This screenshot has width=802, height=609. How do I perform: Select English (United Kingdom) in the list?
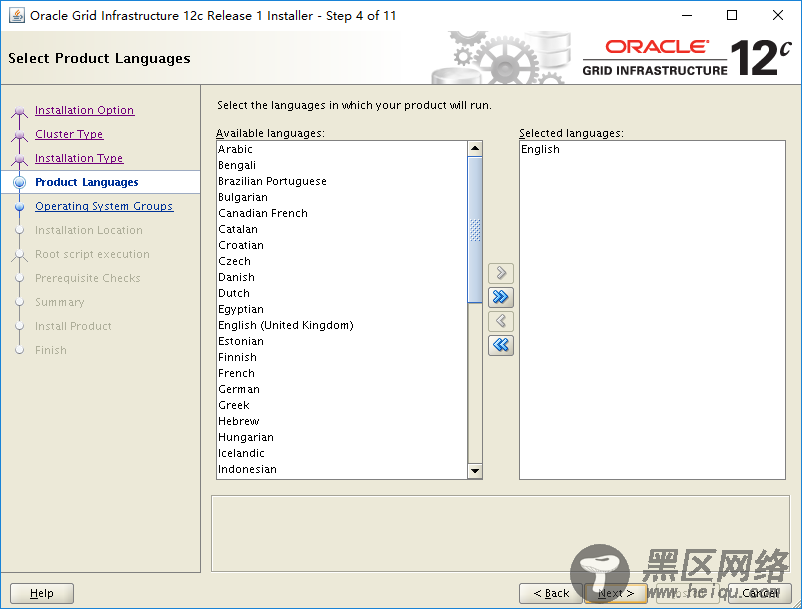342,325
